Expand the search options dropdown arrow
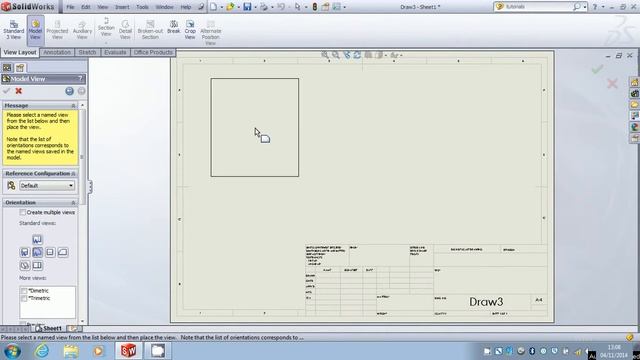Viewport: 640px width, 360px height. 584,7
